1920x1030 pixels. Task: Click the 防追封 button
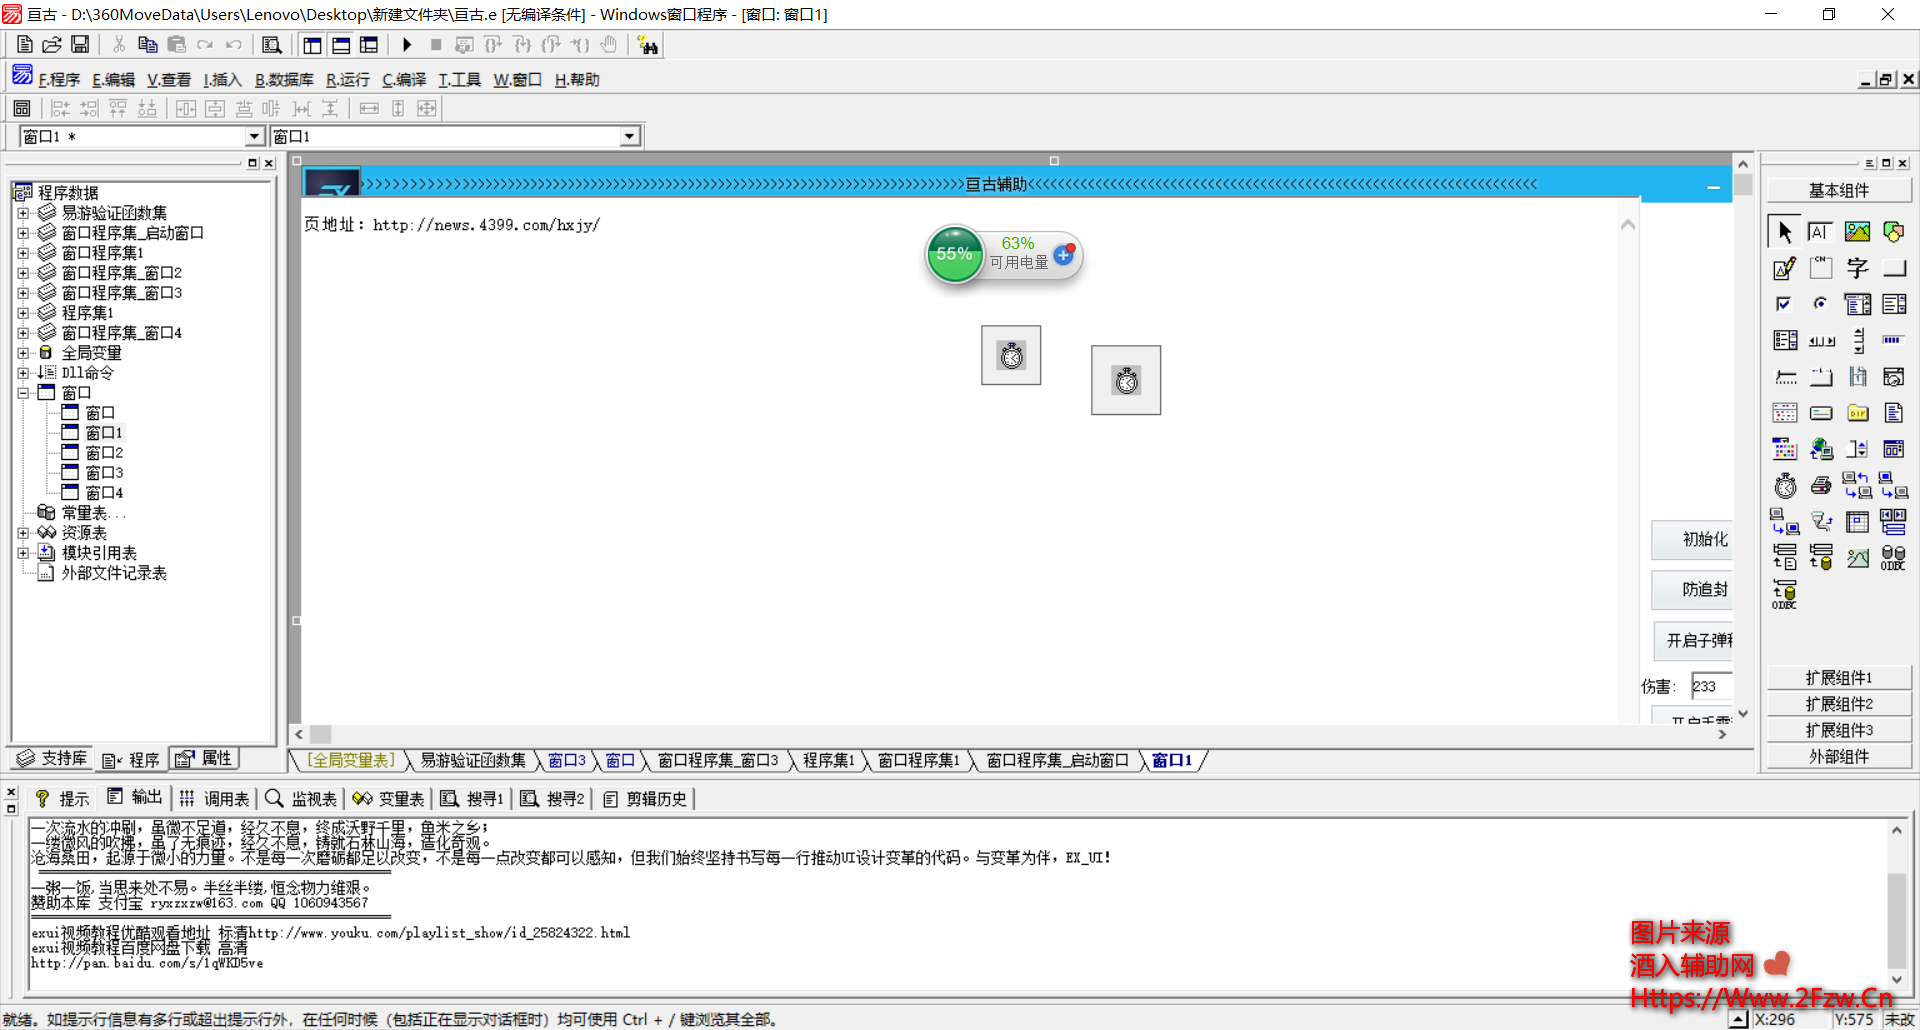[x=1703, y=590]
